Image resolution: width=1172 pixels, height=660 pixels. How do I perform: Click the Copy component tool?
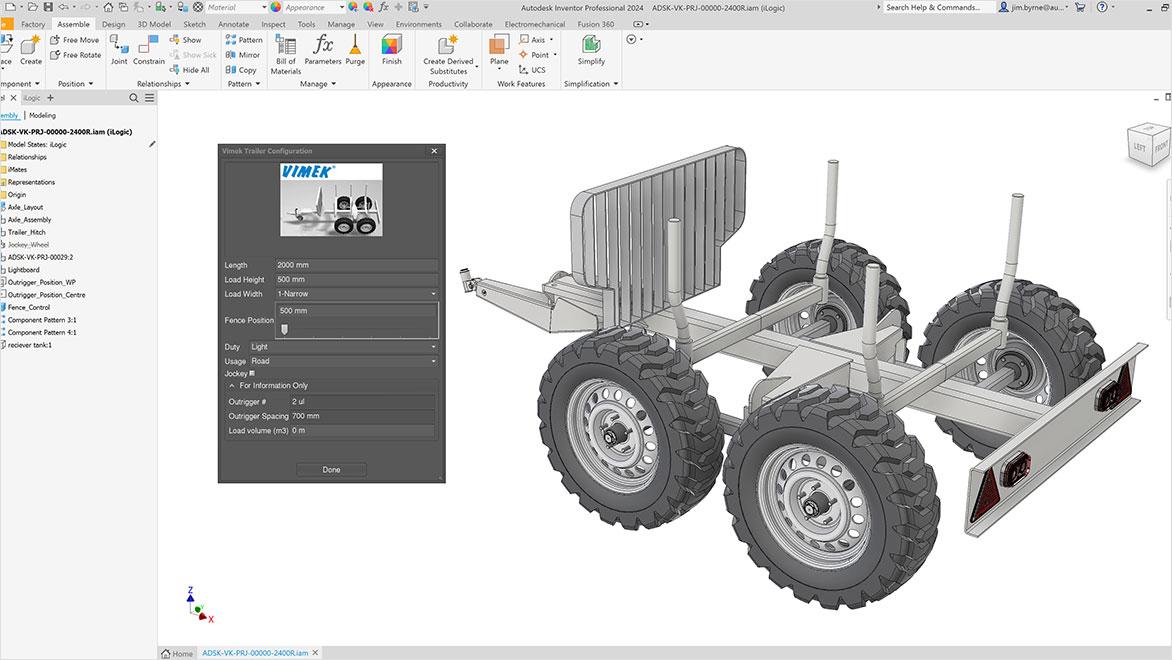point(241,70)
